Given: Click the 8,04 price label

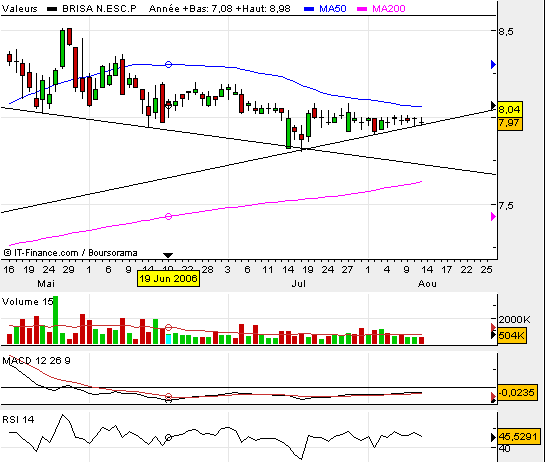Looking at the screenshot, I should (510, 110).
